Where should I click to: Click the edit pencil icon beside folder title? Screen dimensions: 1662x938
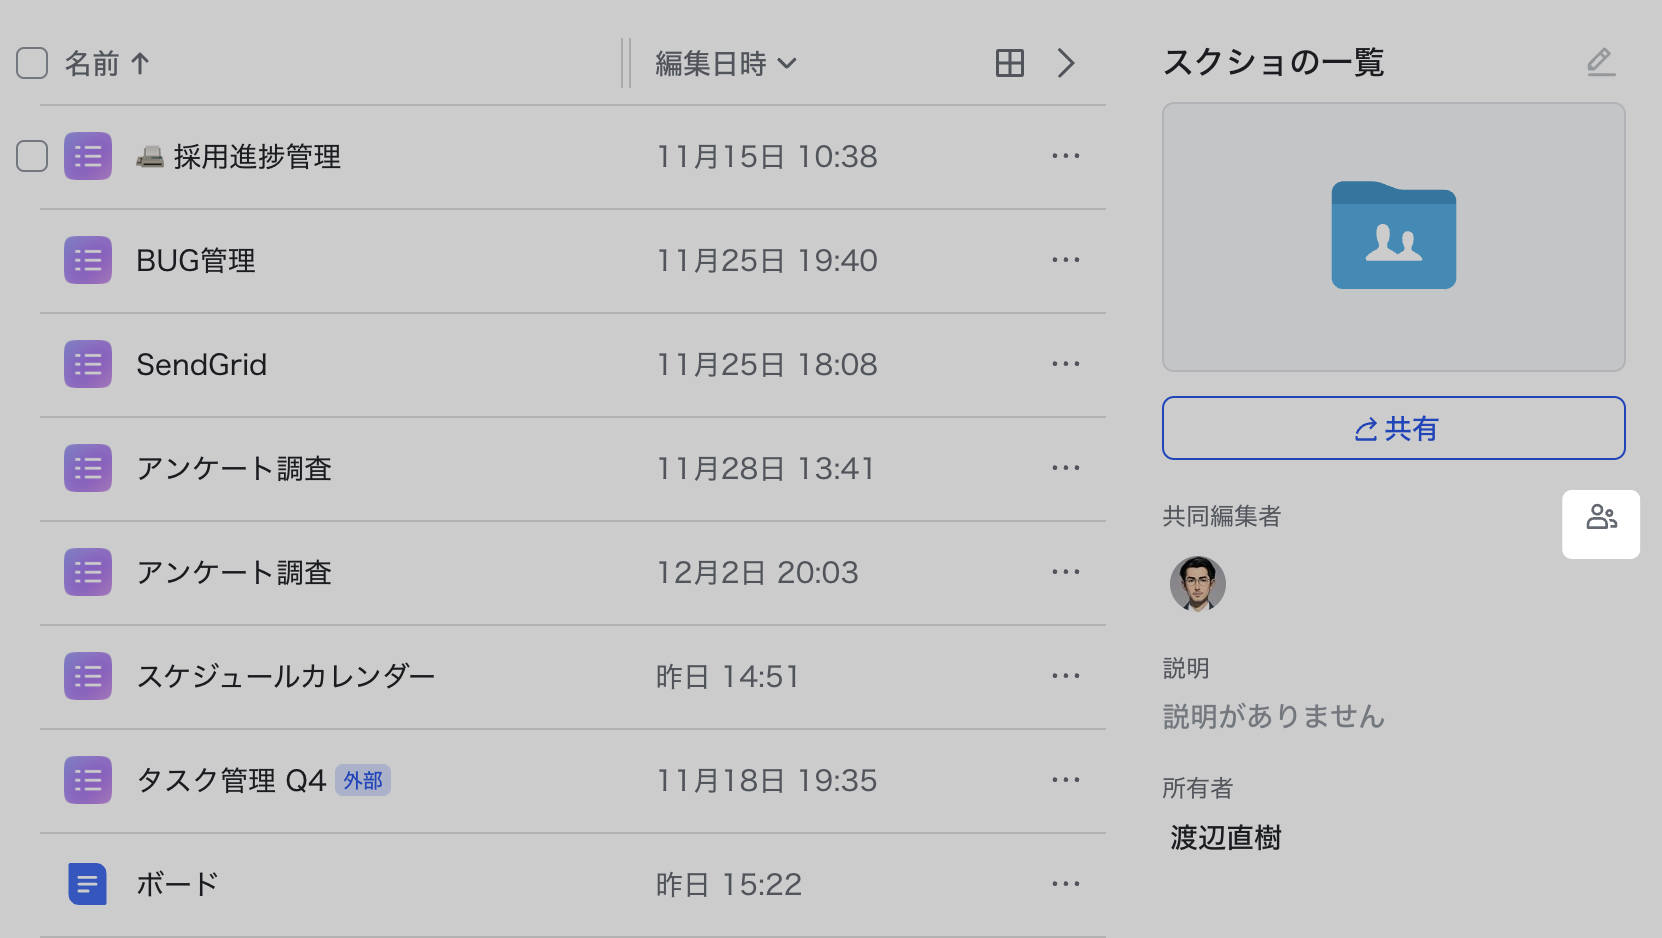click(1600, 62)
